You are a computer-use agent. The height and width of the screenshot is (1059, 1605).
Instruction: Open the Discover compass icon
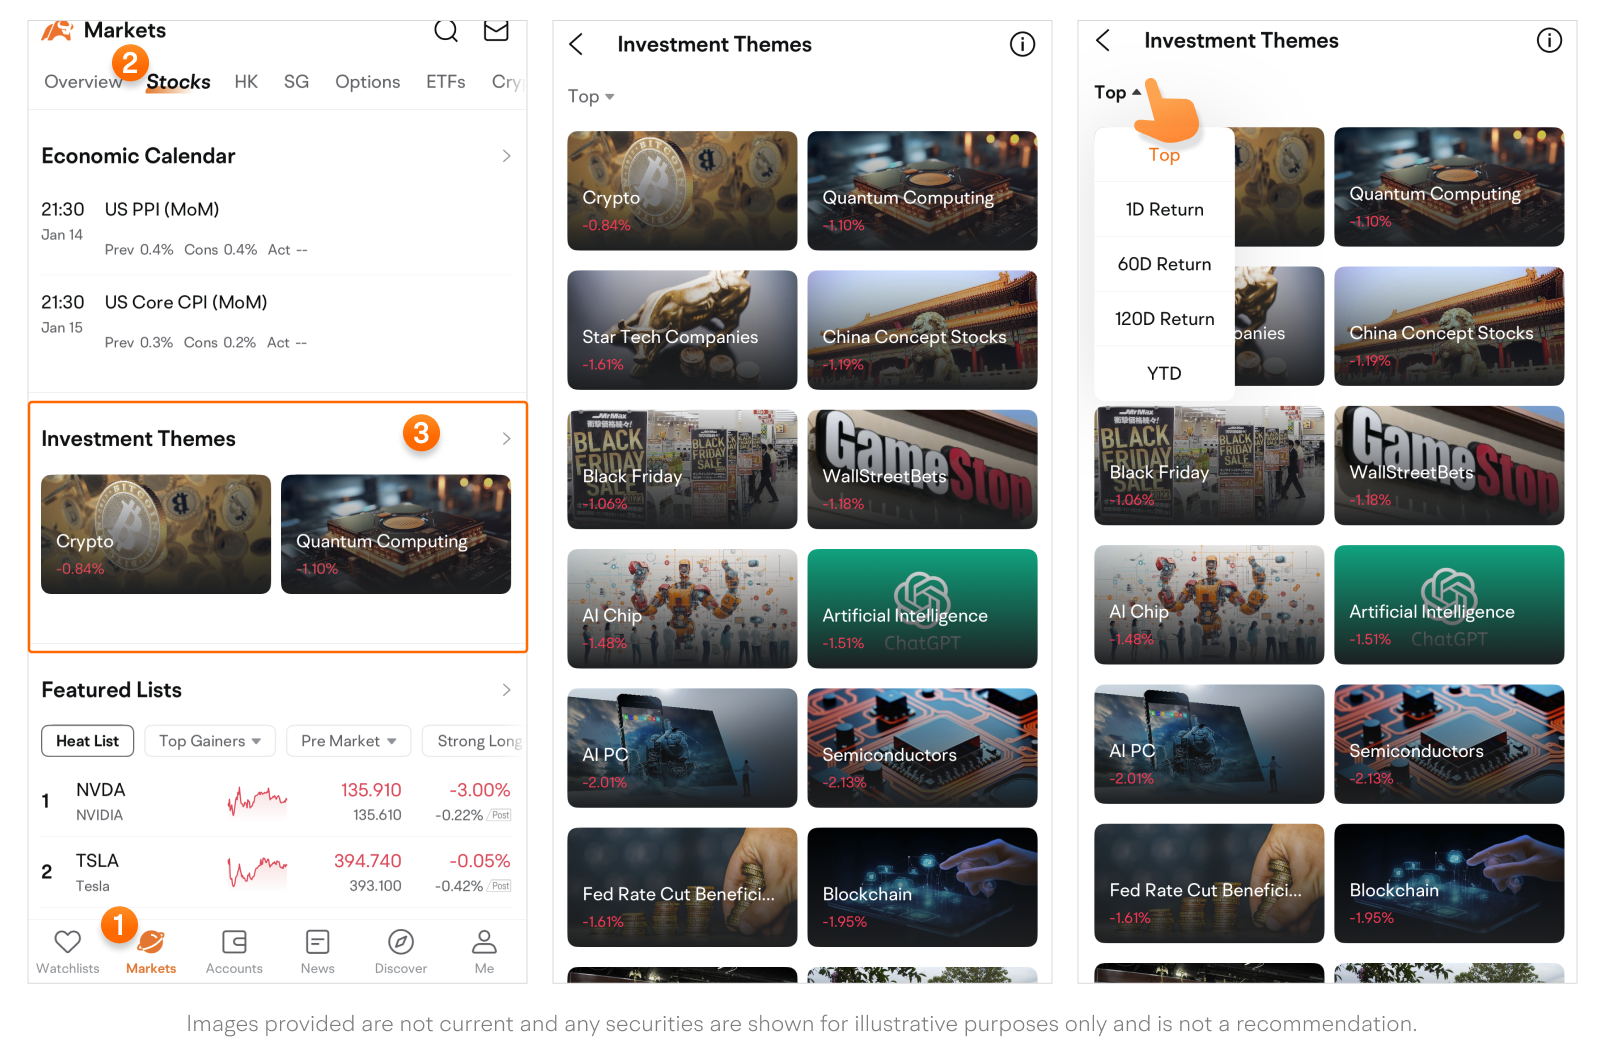click(401, 942)
